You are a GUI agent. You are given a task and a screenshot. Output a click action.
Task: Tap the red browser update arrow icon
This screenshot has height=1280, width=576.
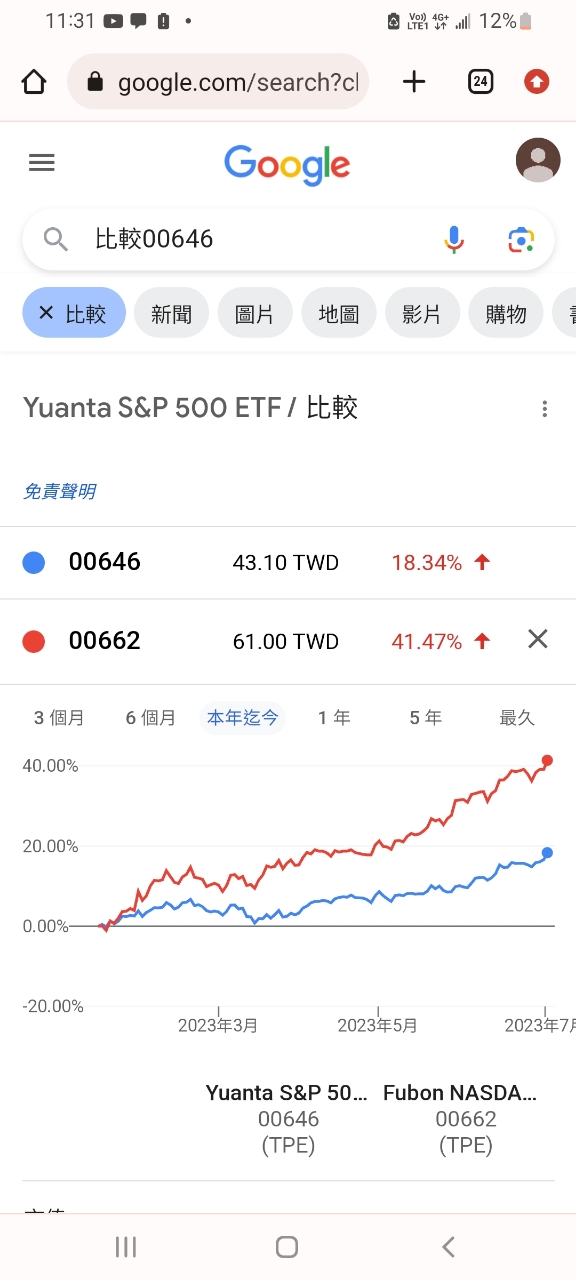coord(537,82)
